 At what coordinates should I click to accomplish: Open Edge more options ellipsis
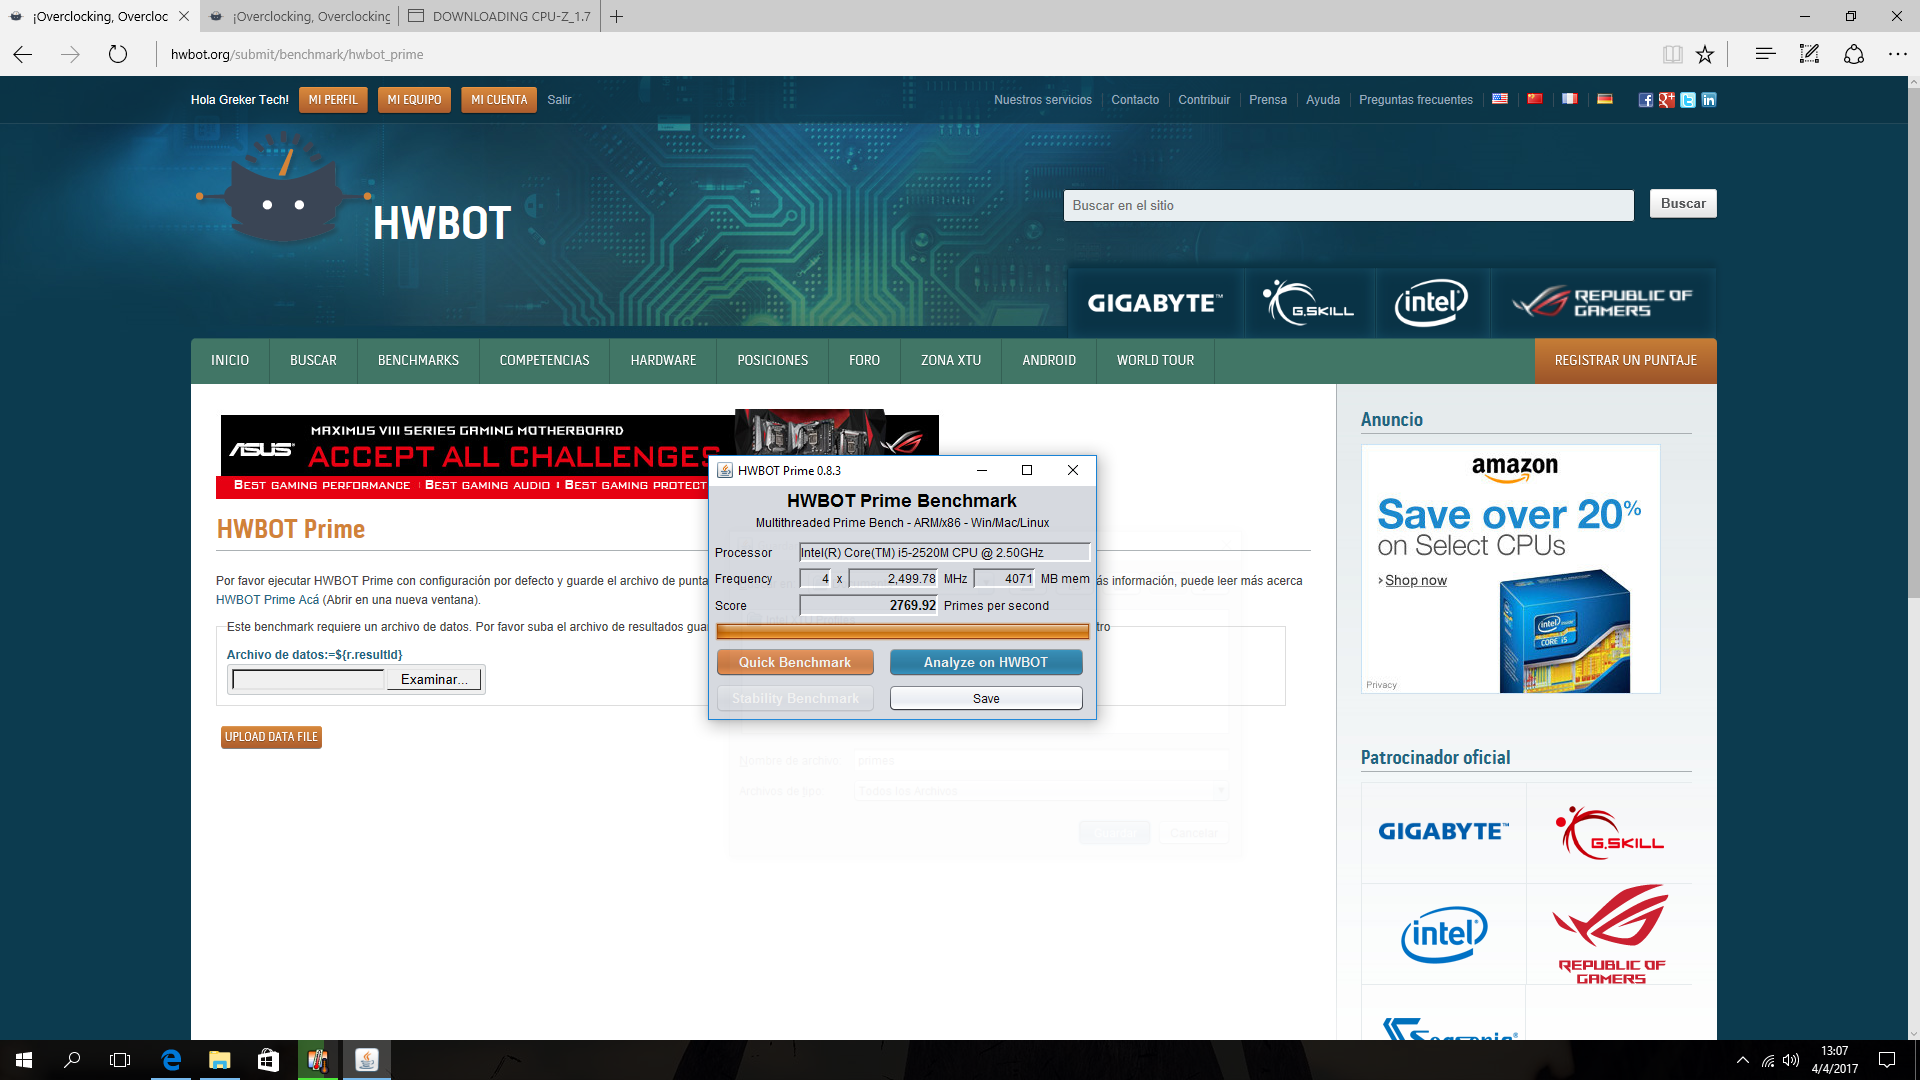tap(1897, 54)
